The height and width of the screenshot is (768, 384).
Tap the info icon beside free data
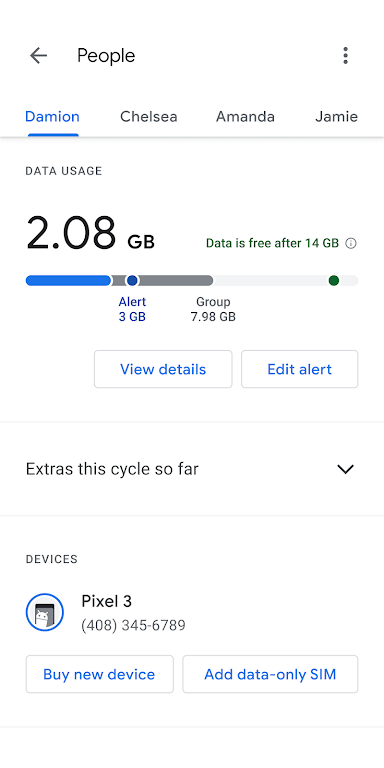pos(351,243)
